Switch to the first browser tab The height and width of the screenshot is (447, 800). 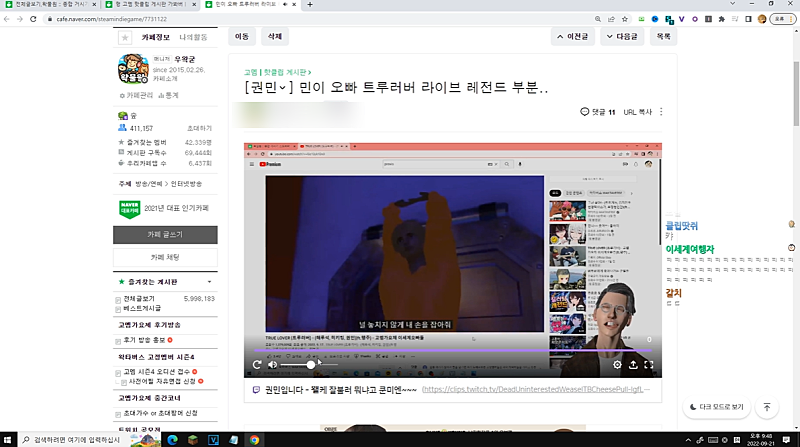point(50,4)
